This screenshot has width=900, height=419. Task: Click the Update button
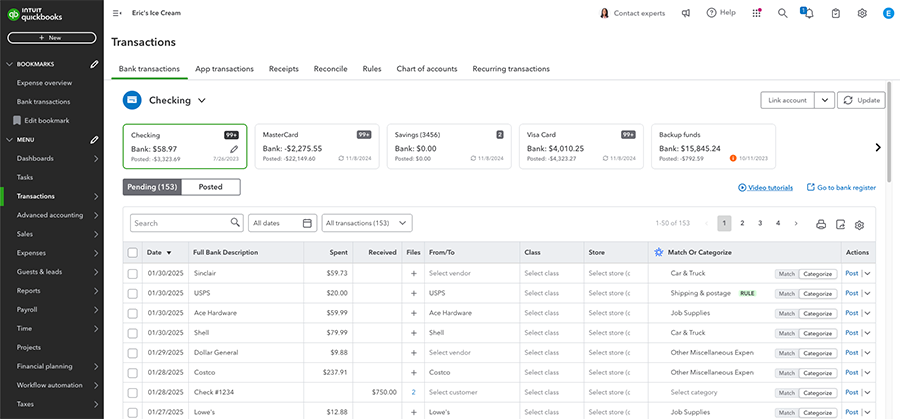[x=861, y=100]
